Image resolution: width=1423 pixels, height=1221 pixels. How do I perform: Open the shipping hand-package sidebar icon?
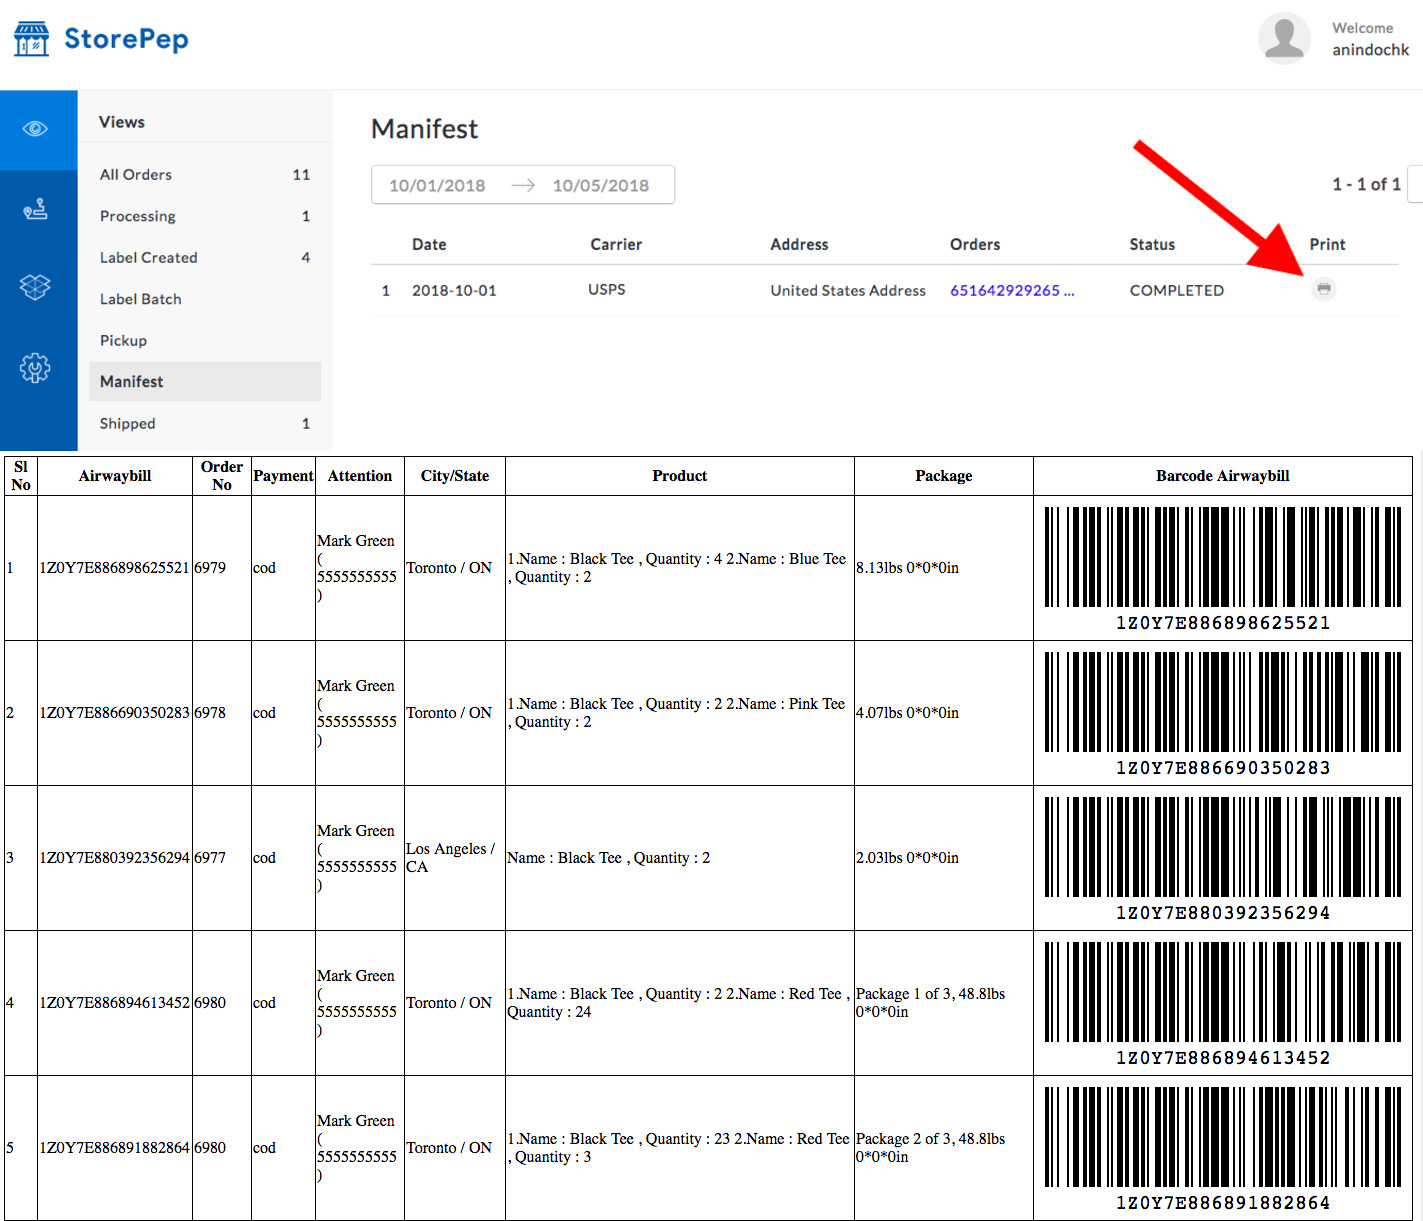point(35,209)
